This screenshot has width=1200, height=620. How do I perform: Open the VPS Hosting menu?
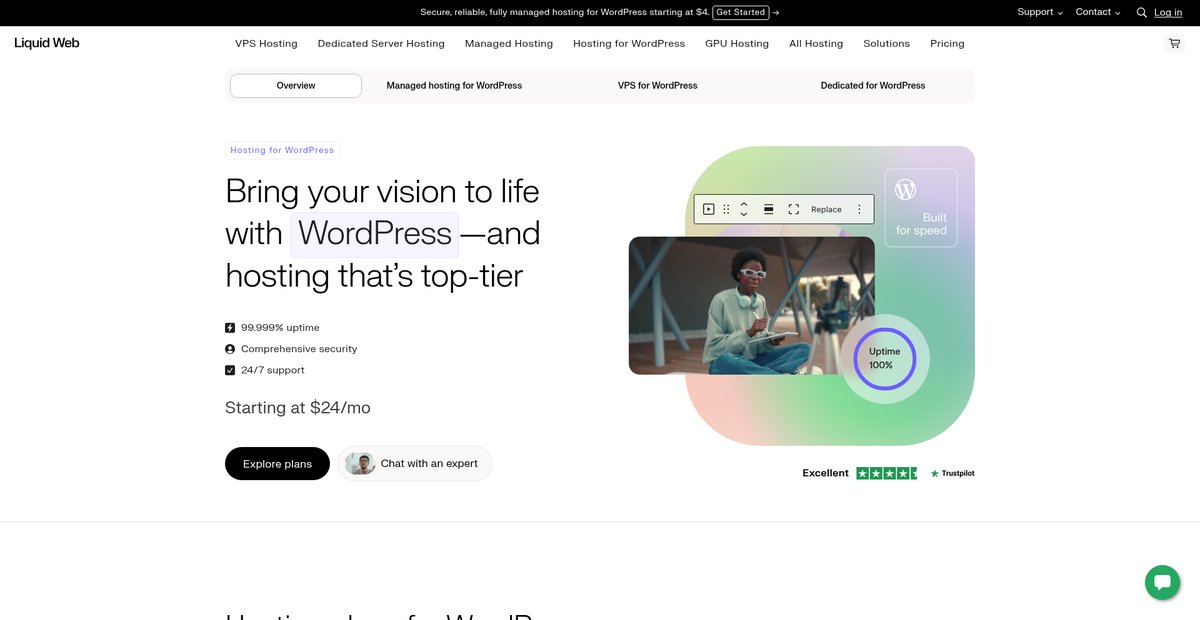click(266, 44)
